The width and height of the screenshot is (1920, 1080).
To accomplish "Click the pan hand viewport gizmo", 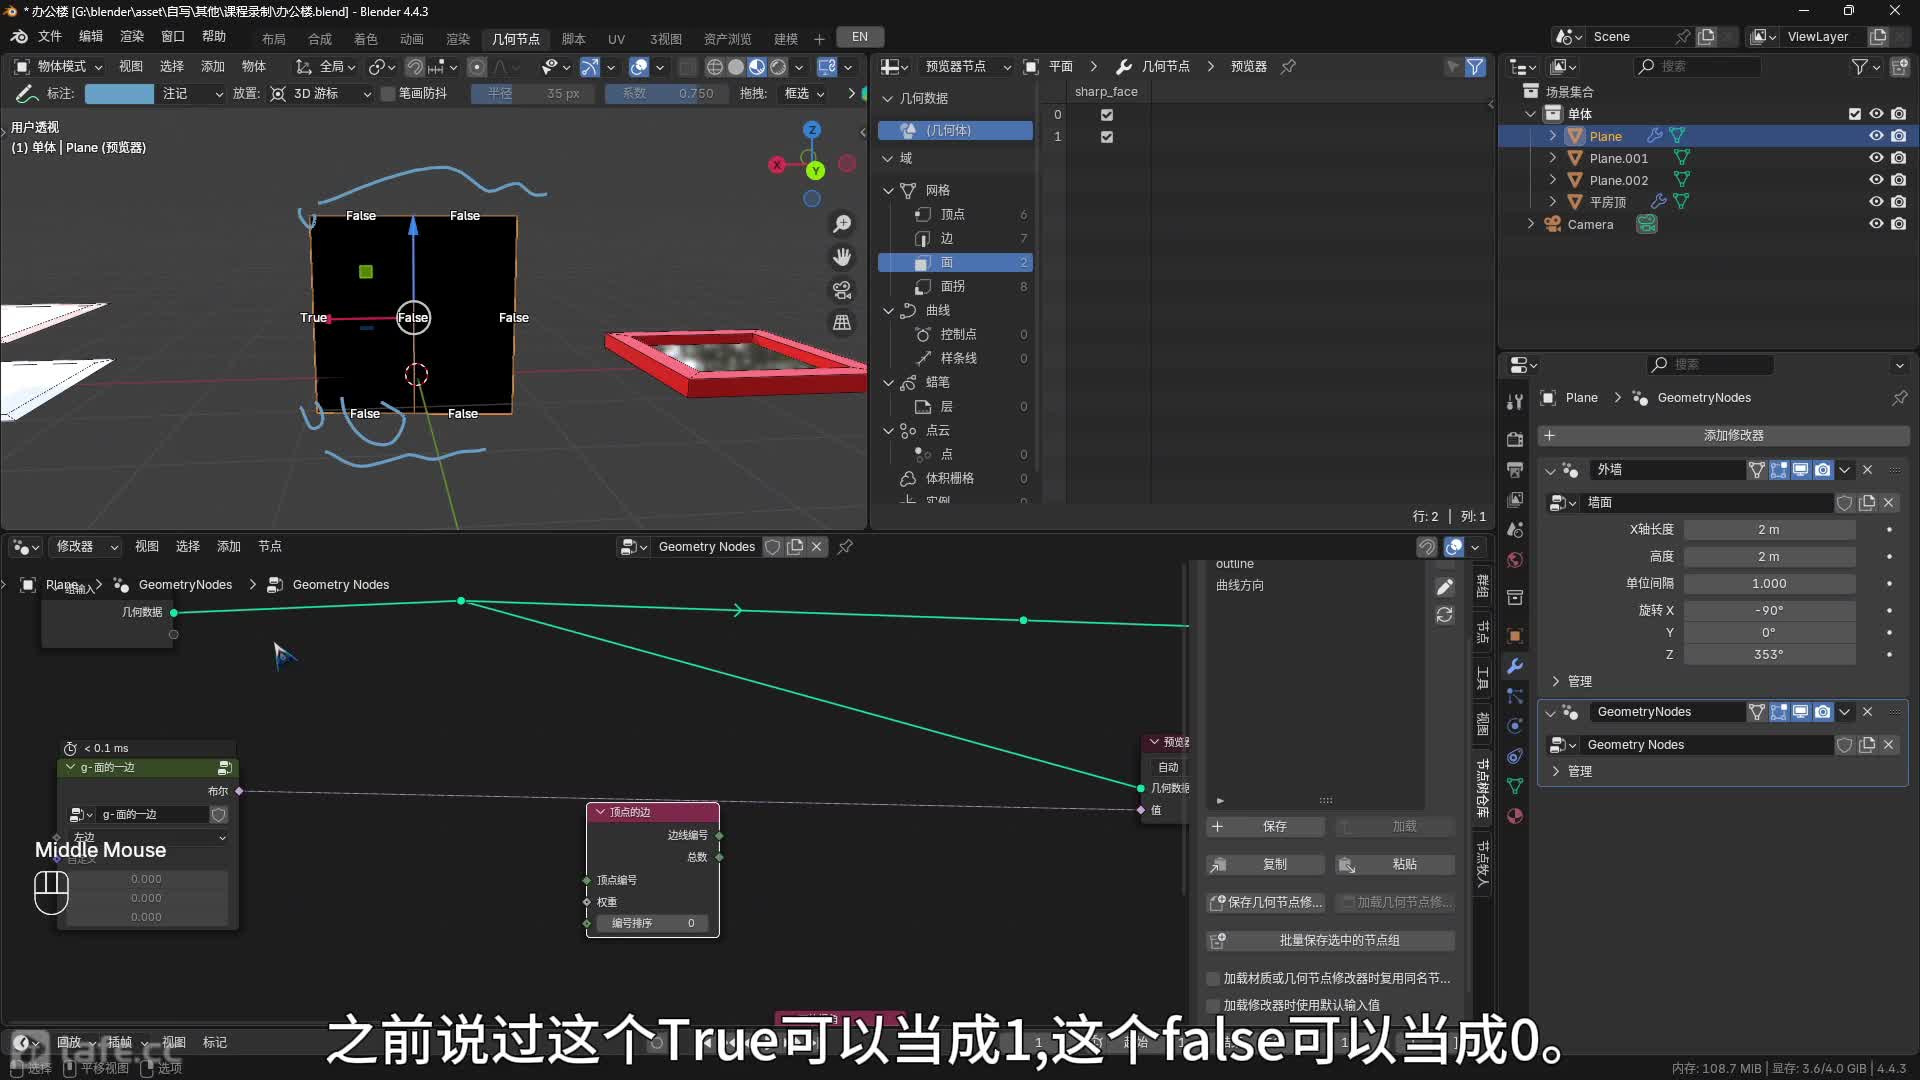I will coord(842,257).
